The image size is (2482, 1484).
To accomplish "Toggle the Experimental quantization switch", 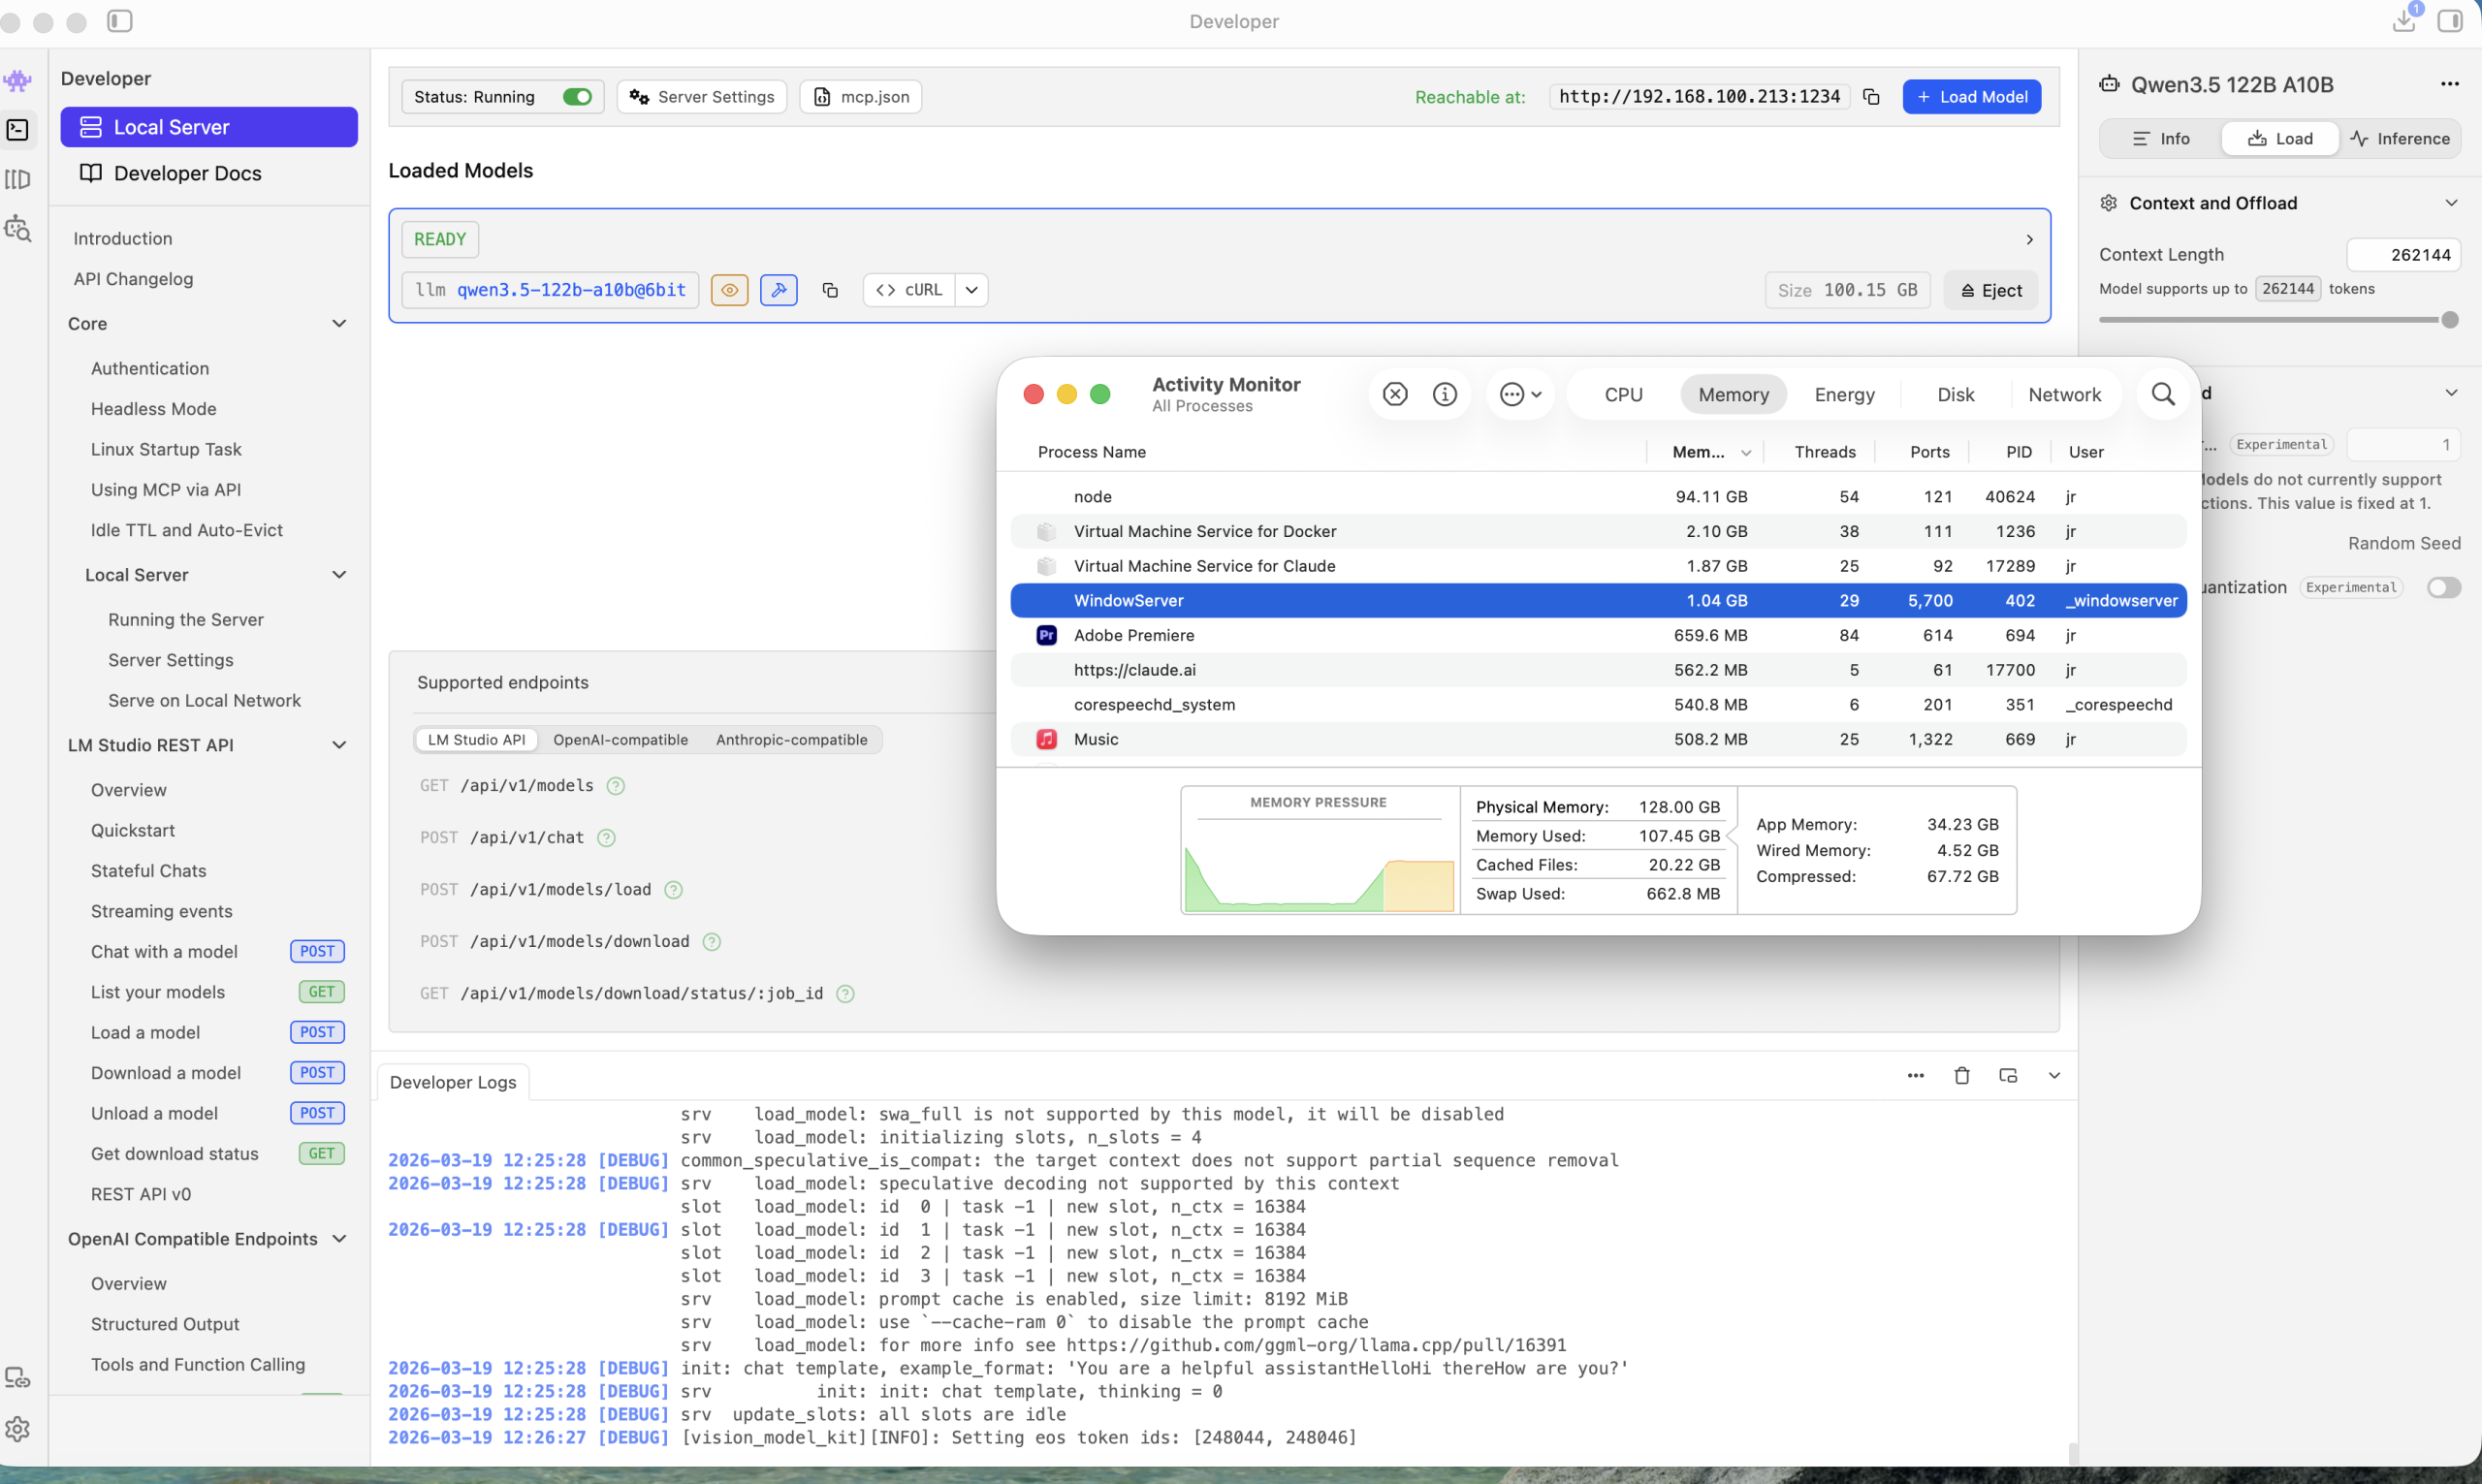I will point(2444,588).
